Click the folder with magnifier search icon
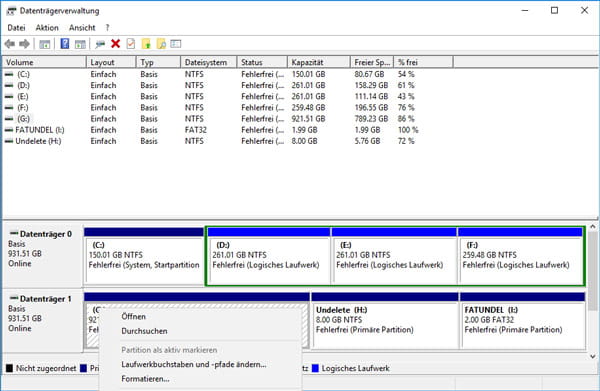 pos(161,44)
